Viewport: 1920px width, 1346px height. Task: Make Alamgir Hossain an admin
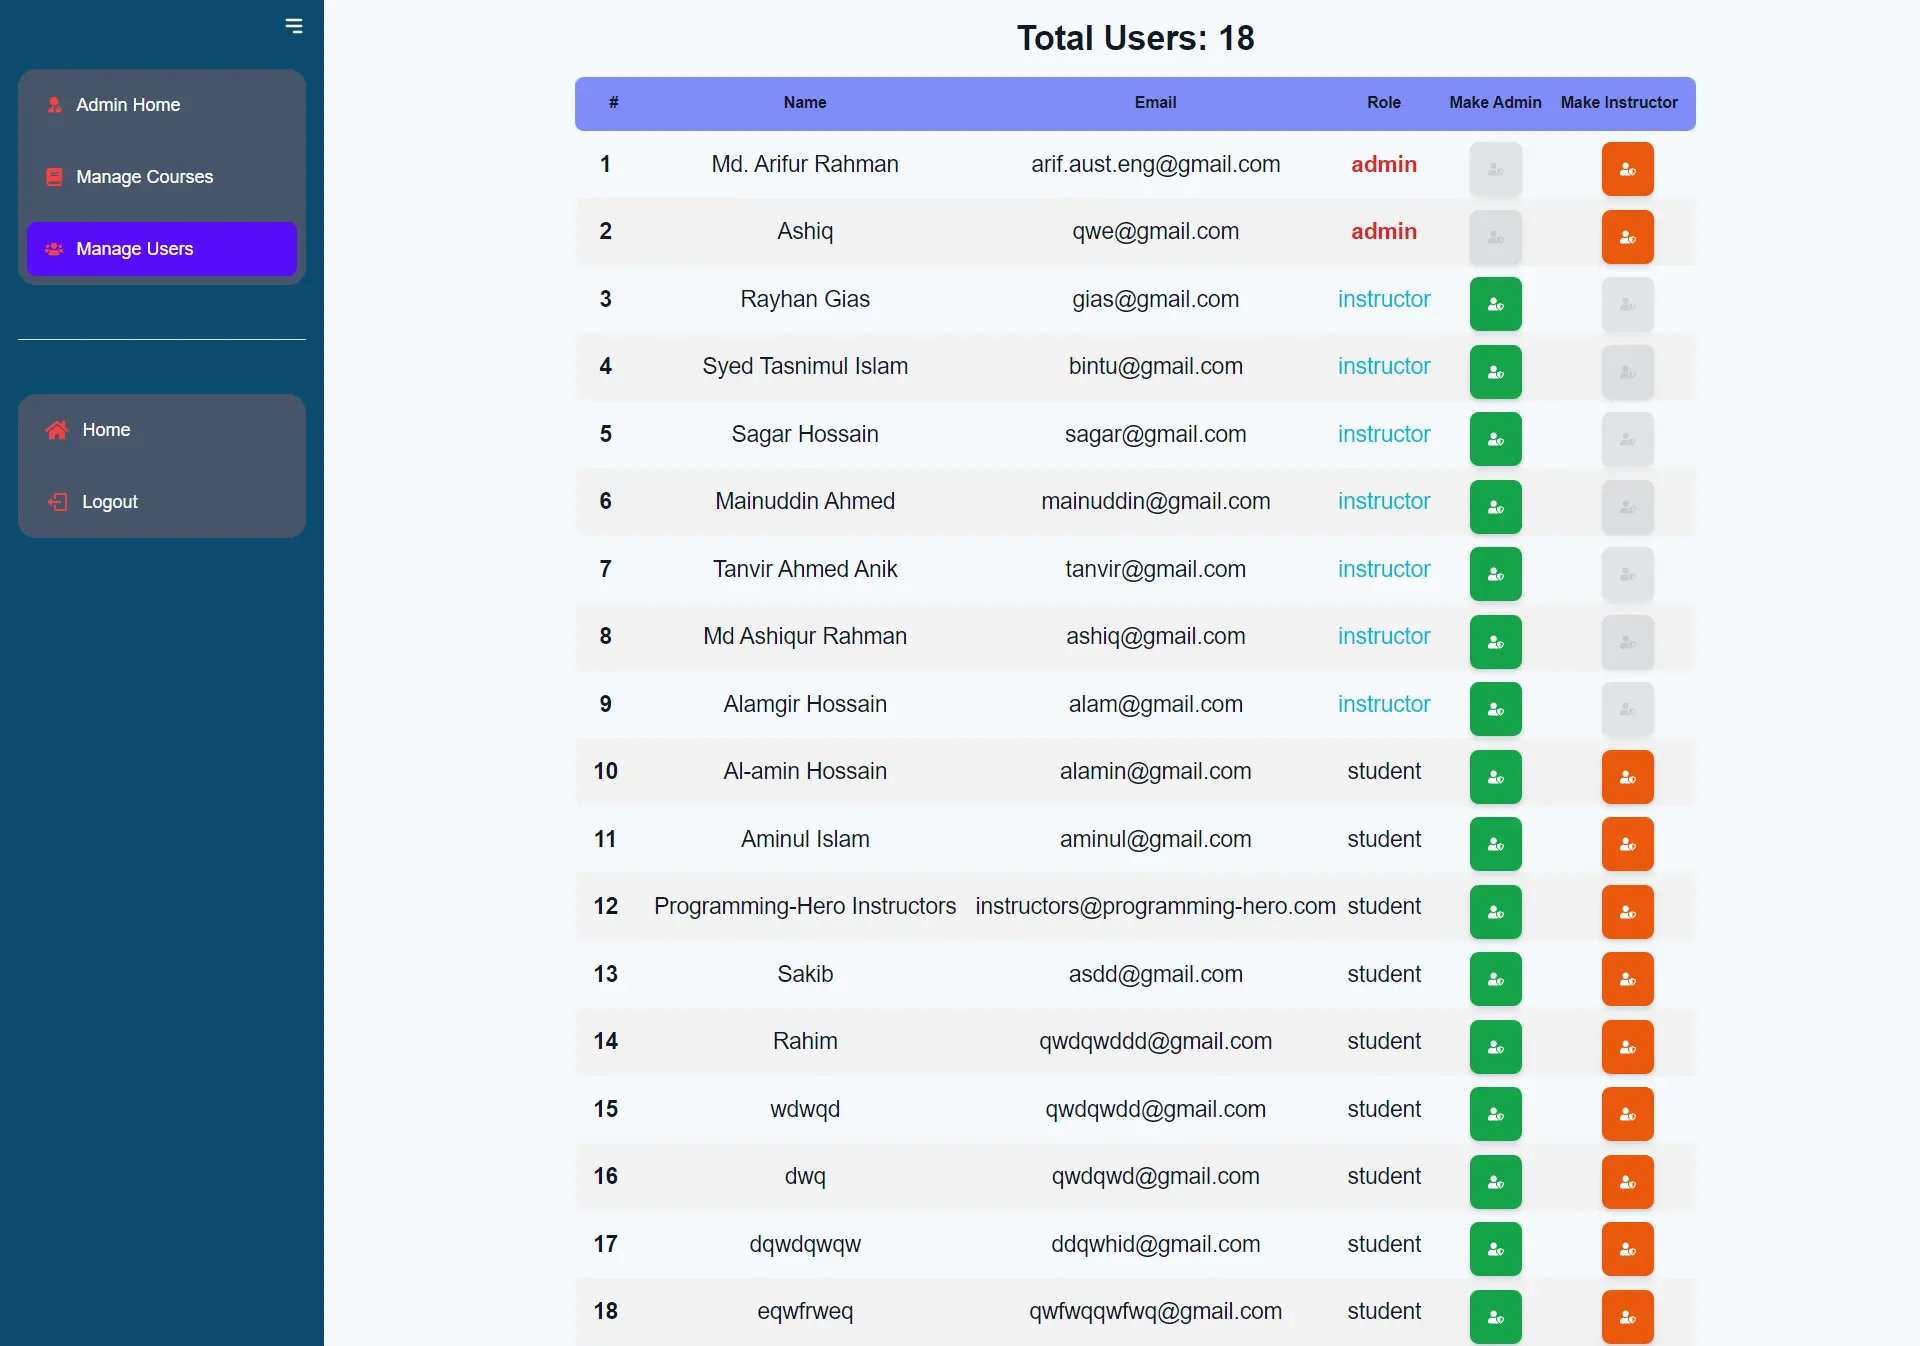coord(1495,709)
